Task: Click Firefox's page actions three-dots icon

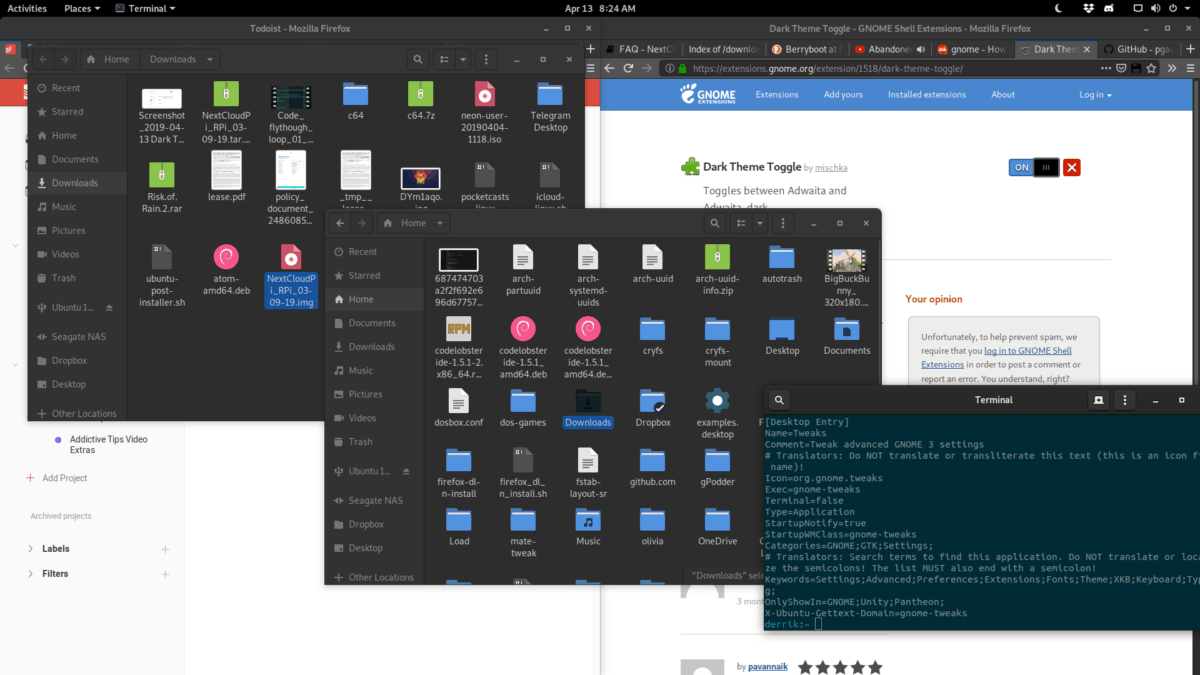Action: [1104, 67]
